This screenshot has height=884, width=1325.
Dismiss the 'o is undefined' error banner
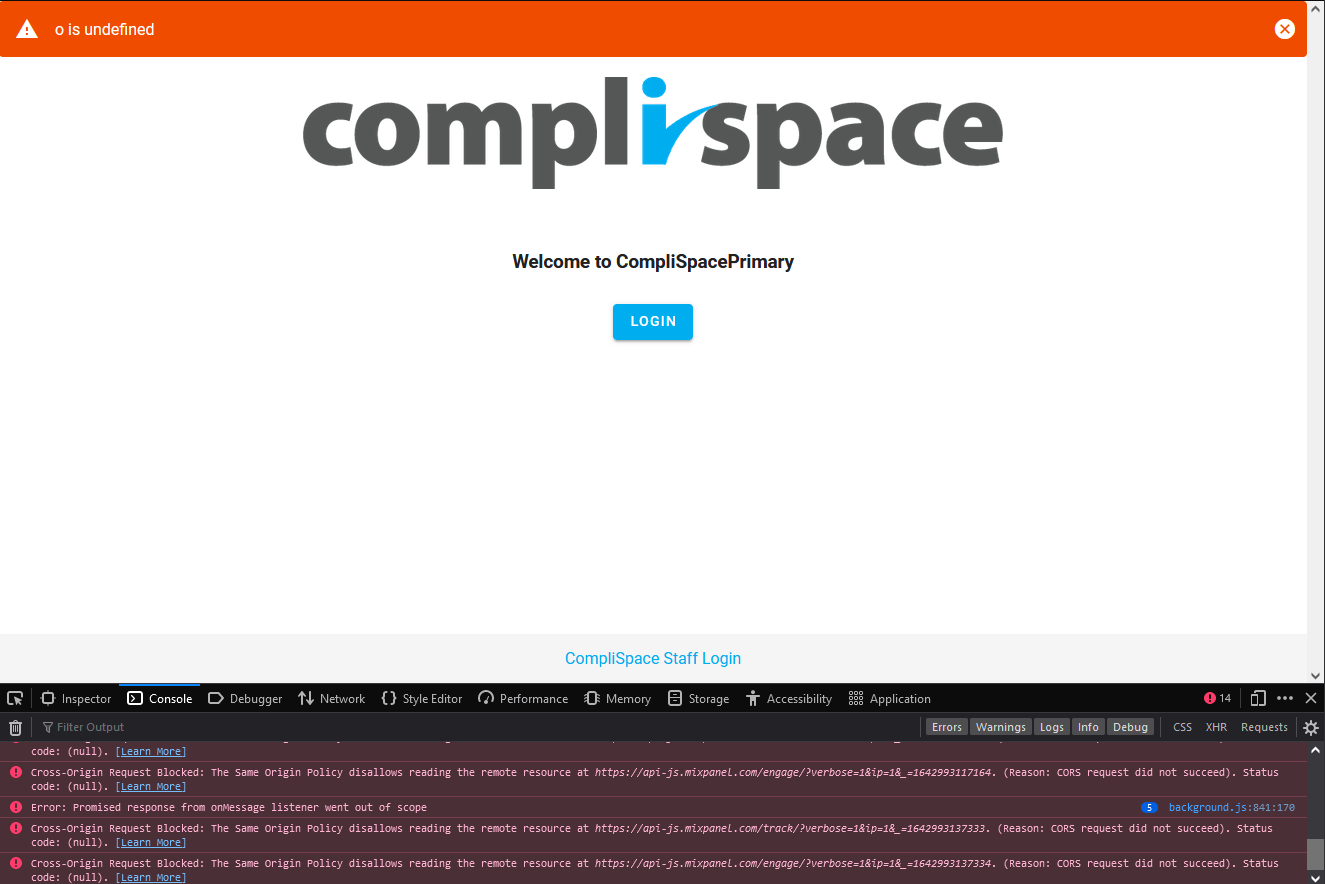1285,29
